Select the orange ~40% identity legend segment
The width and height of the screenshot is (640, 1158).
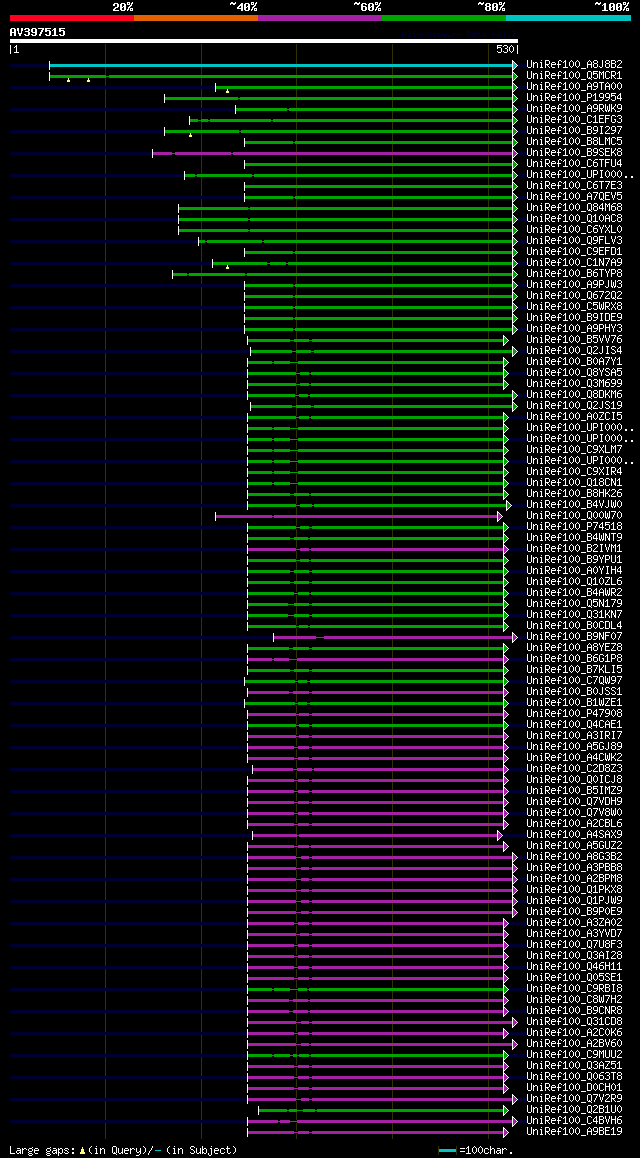[196, 17]
